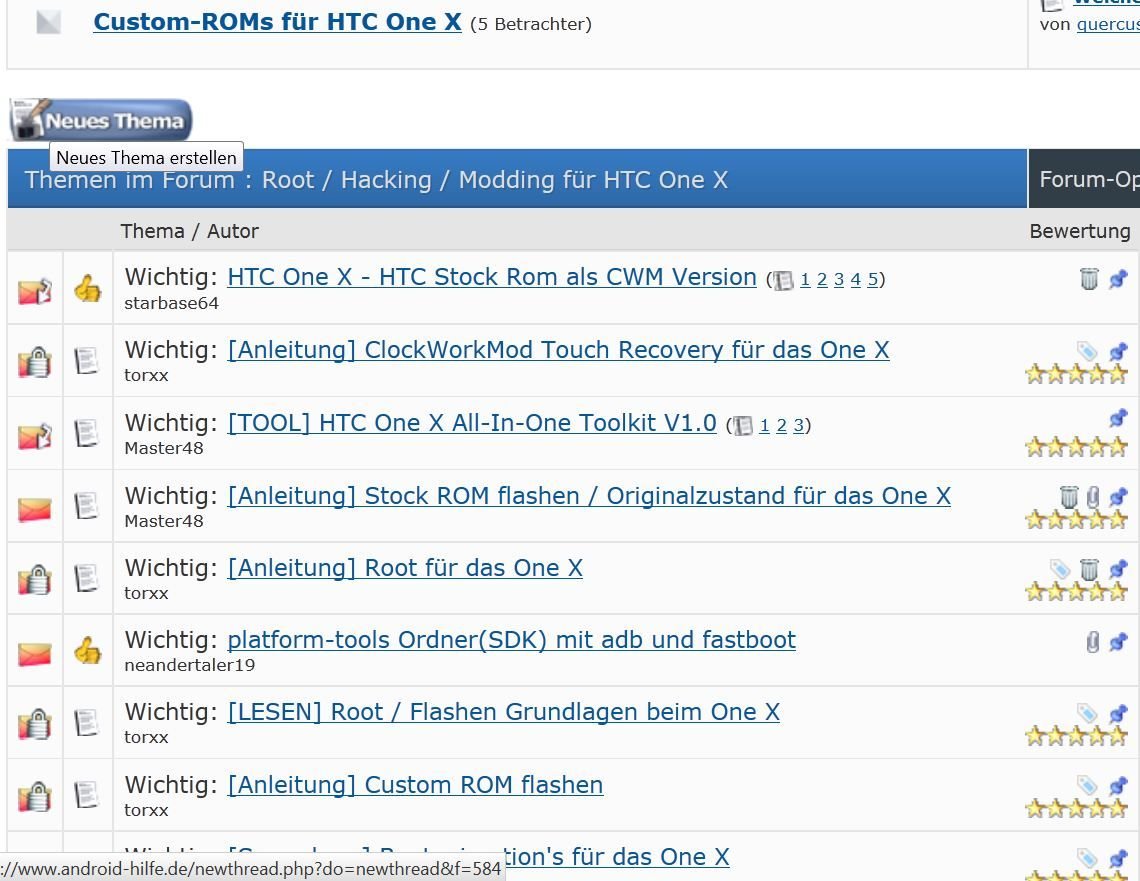Open Root für das One X thread
The height and width of the screenshot is (881, 1140).
coord(405,568)
